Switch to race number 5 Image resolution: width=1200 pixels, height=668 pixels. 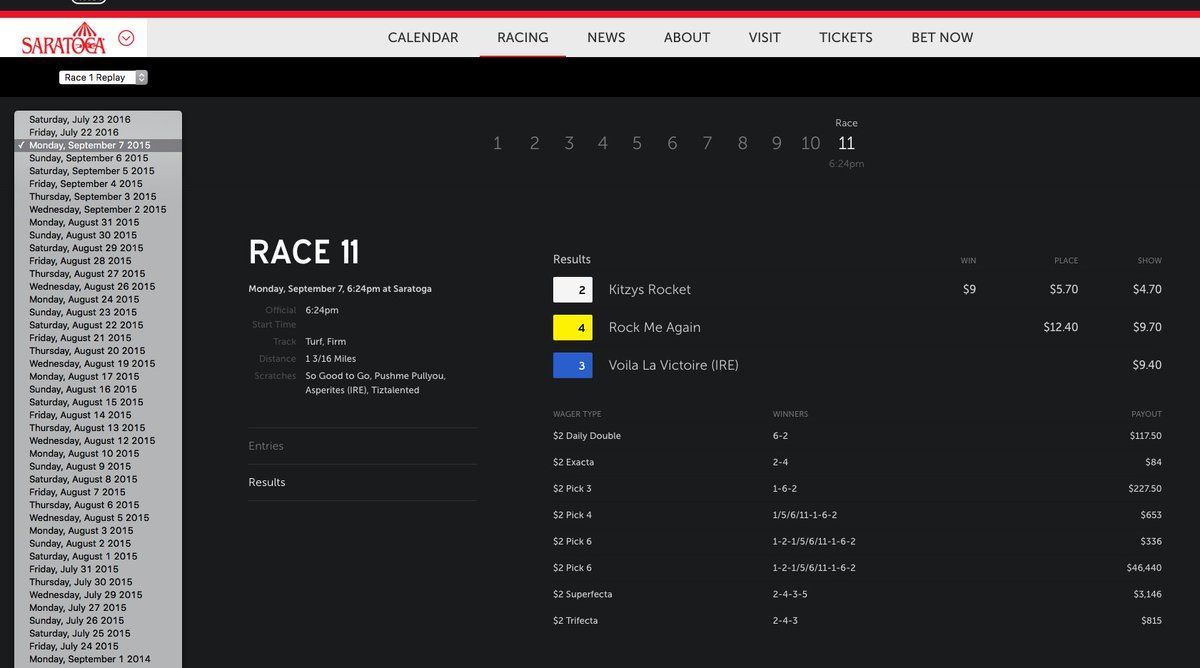[x=636, y=143]
